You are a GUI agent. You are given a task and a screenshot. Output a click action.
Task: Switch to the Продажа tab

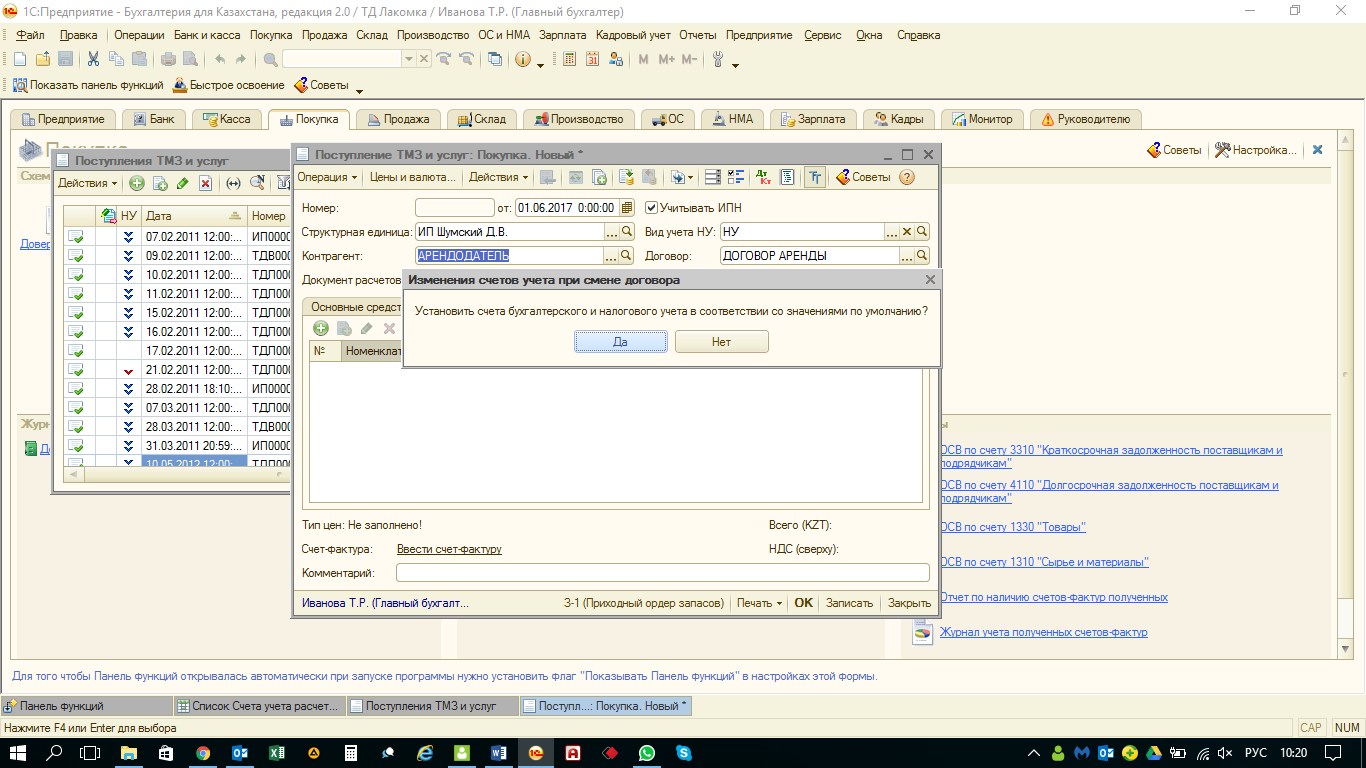(399, 119)
